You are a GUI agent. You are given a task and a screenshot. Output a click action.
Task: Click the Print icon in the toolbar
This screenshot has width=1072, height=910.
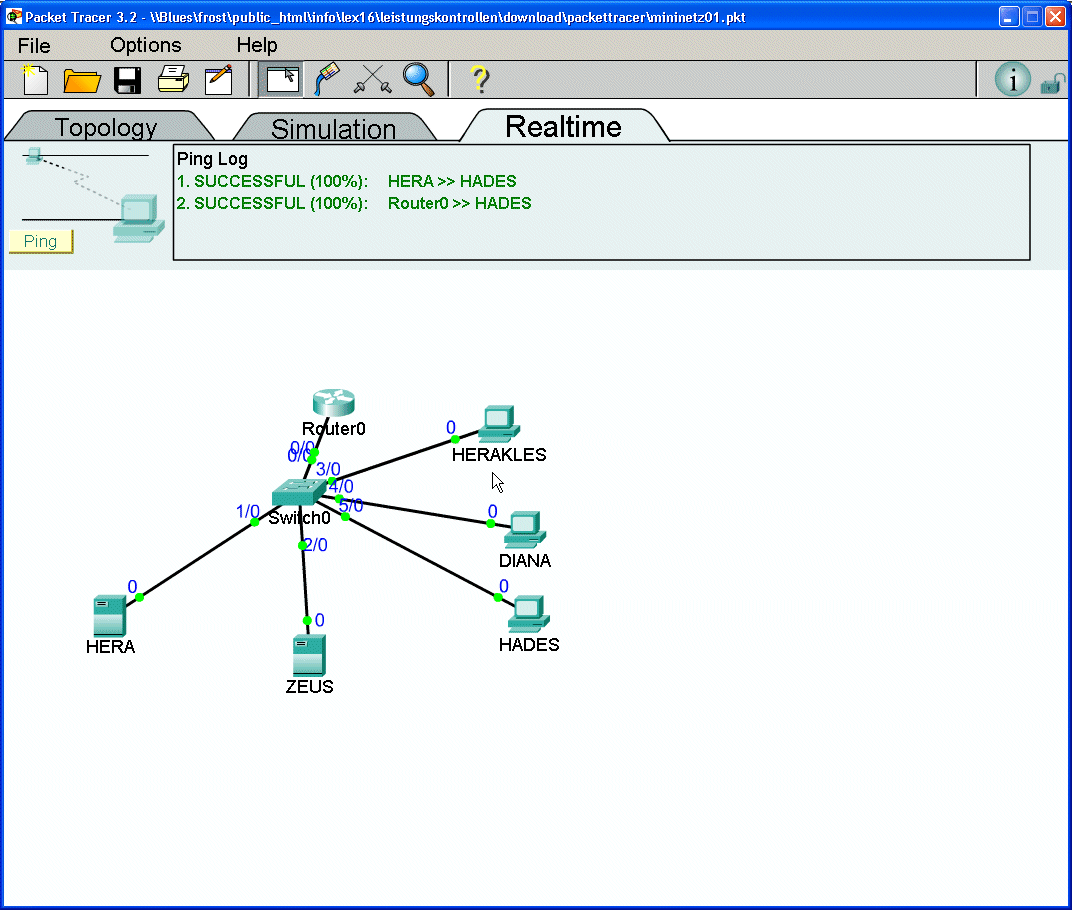click(173, 79)
